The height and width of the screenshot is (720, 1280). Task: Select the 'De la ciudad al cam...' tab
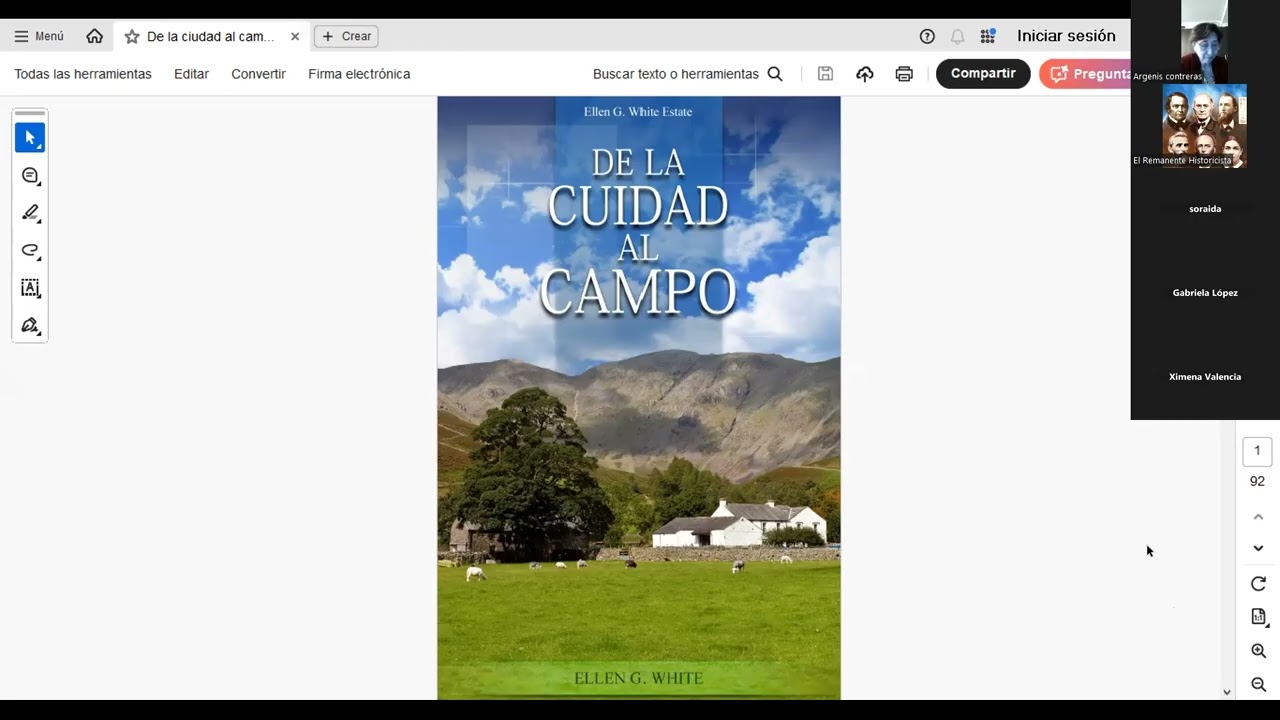(210, 36)
